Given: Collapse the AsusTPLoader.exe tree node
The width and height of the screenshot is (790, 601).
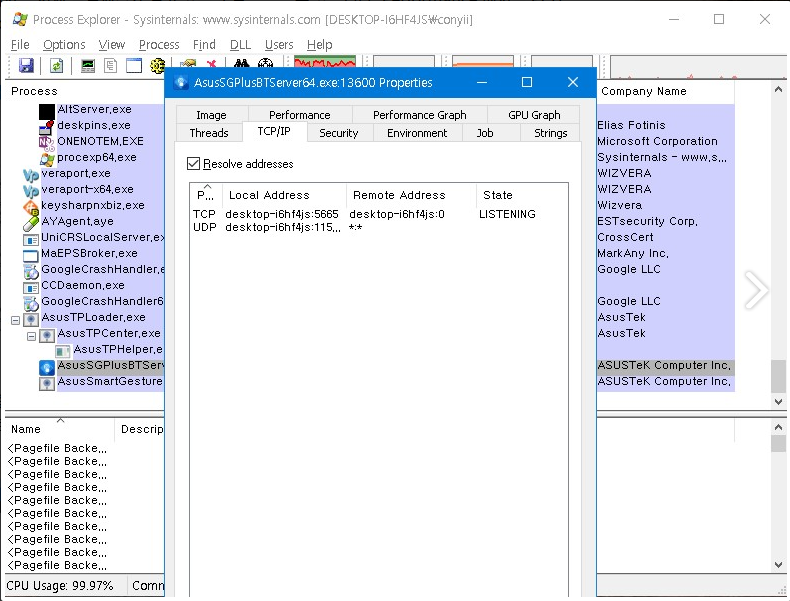Looking at the screenshot, I should [16, 318].
